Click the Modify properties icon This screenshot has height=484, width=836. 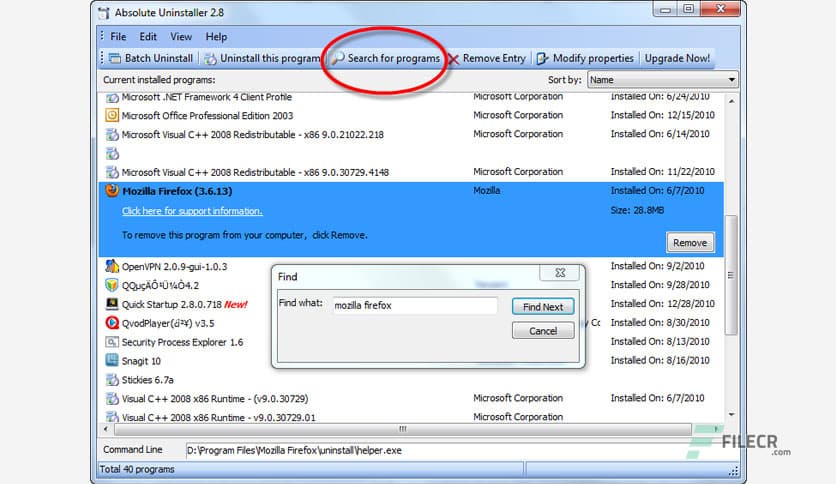542,58
